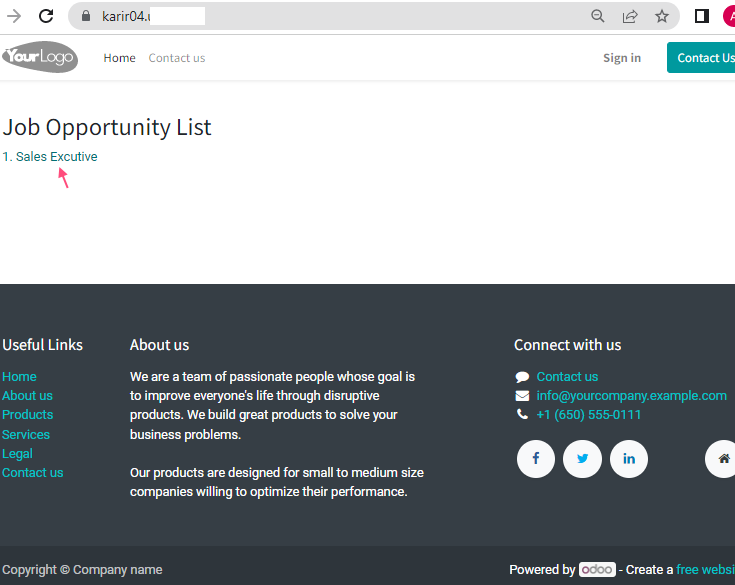Click the teal Contact Us button

702,58
